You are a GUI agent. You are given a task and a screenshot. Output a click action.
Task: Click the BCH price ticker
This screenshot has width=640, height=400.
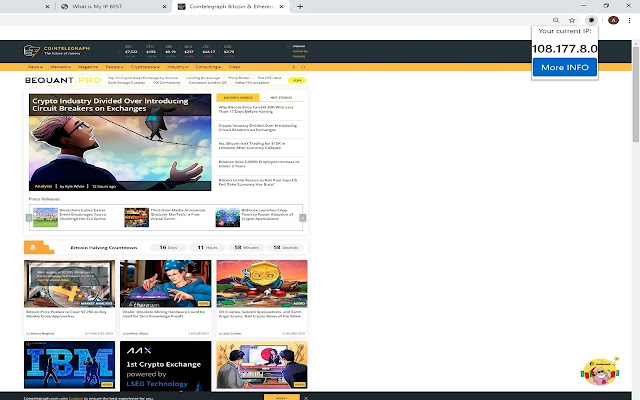pyautogui.click(x=189, y=51)
